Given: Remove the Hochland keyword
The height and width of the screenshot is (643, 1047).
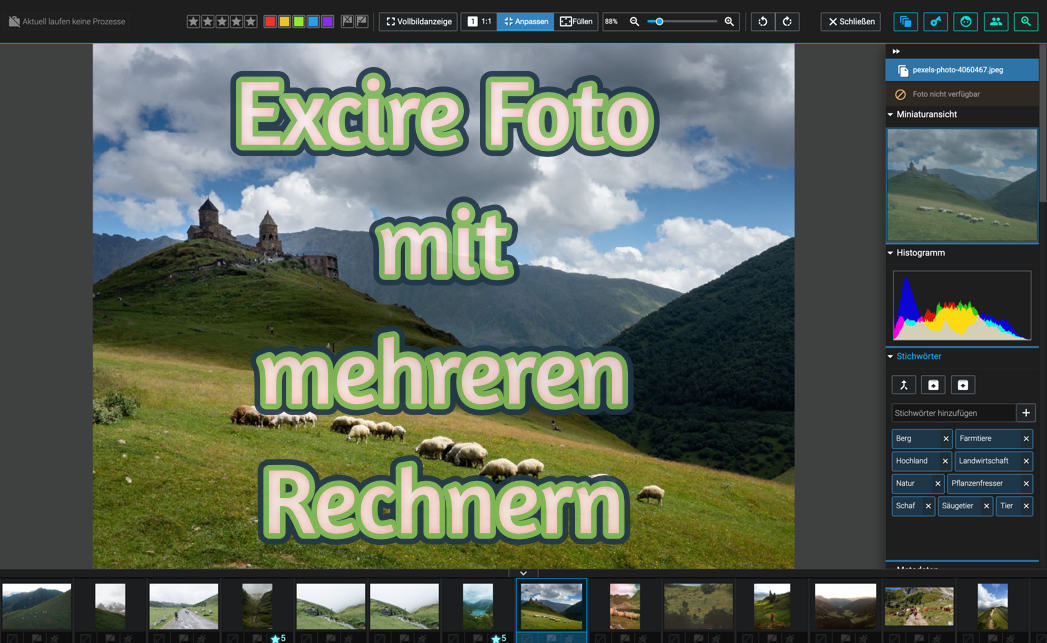Looking at the screenshot, I should (x=945, y=461).
